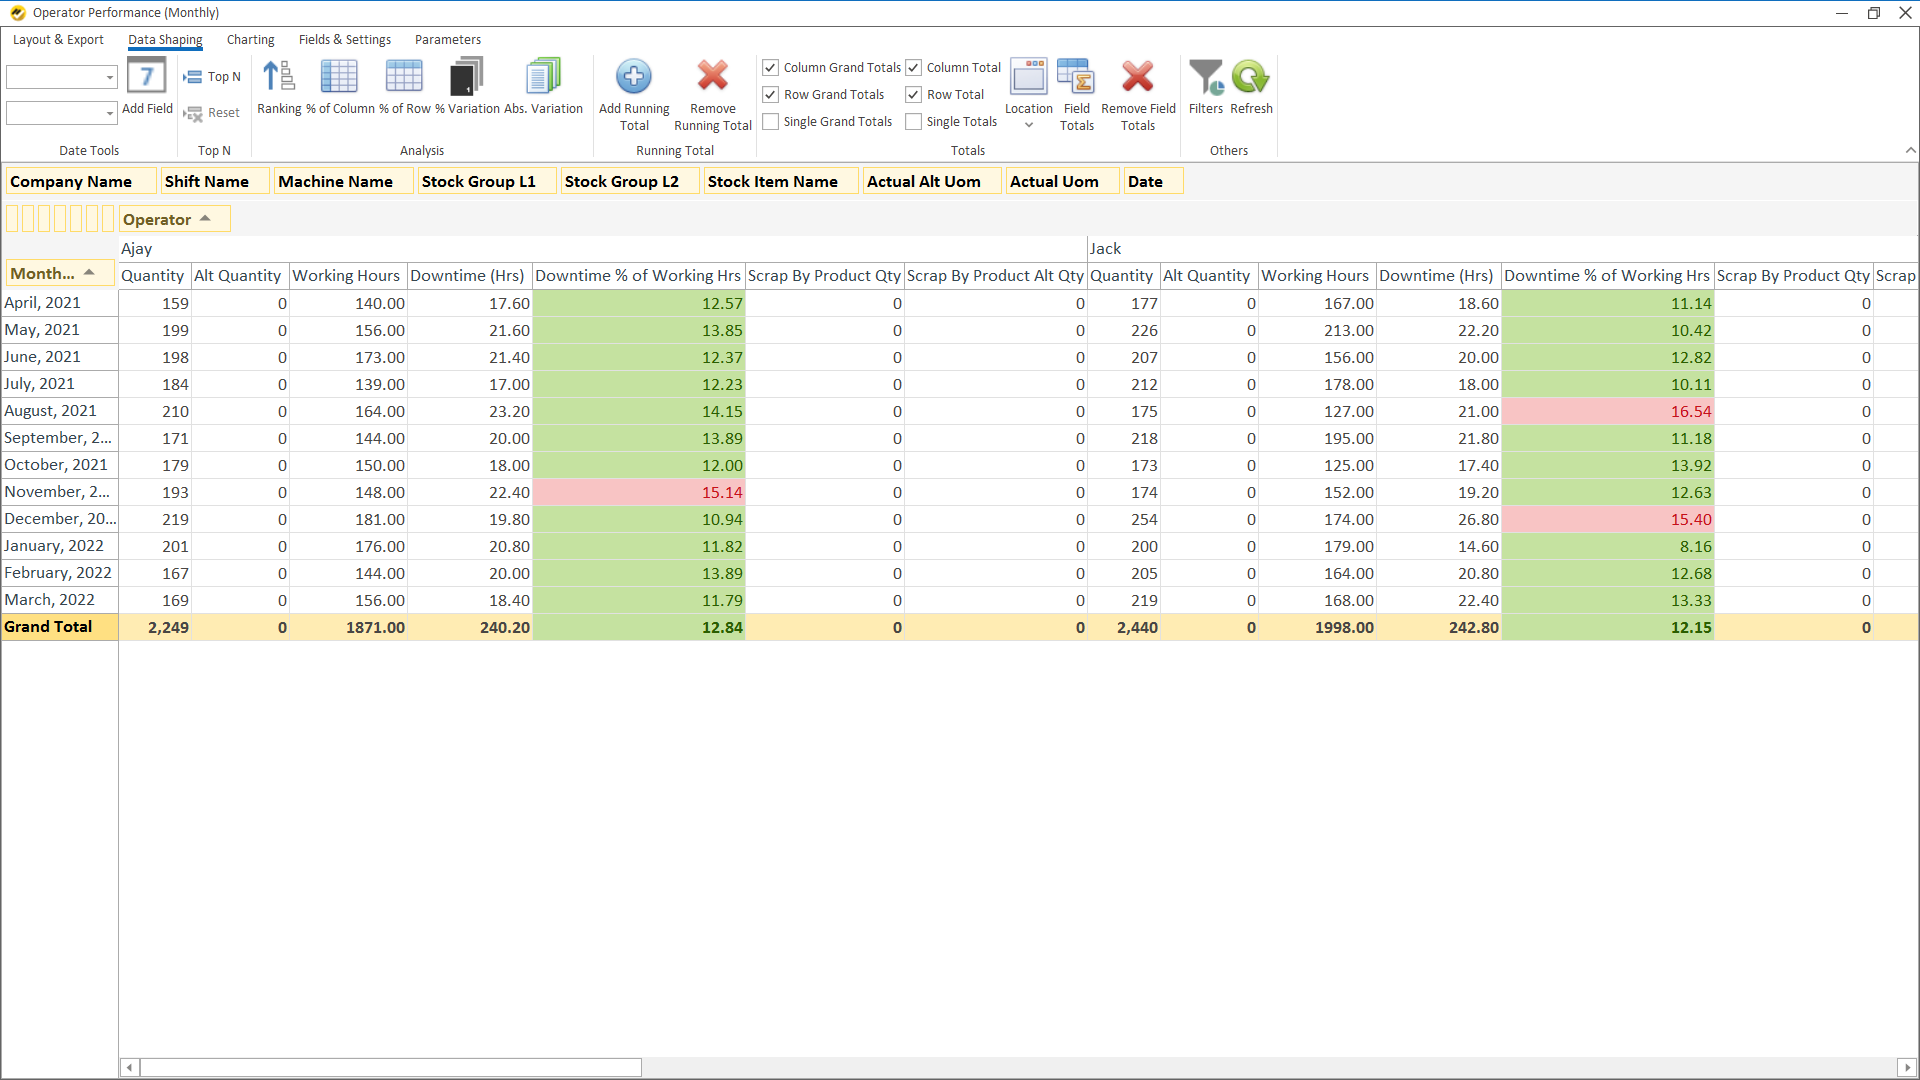This screenshot has height=1080, width=1920.
Task: Switch to the Charting tab
Action: point(250,40)
